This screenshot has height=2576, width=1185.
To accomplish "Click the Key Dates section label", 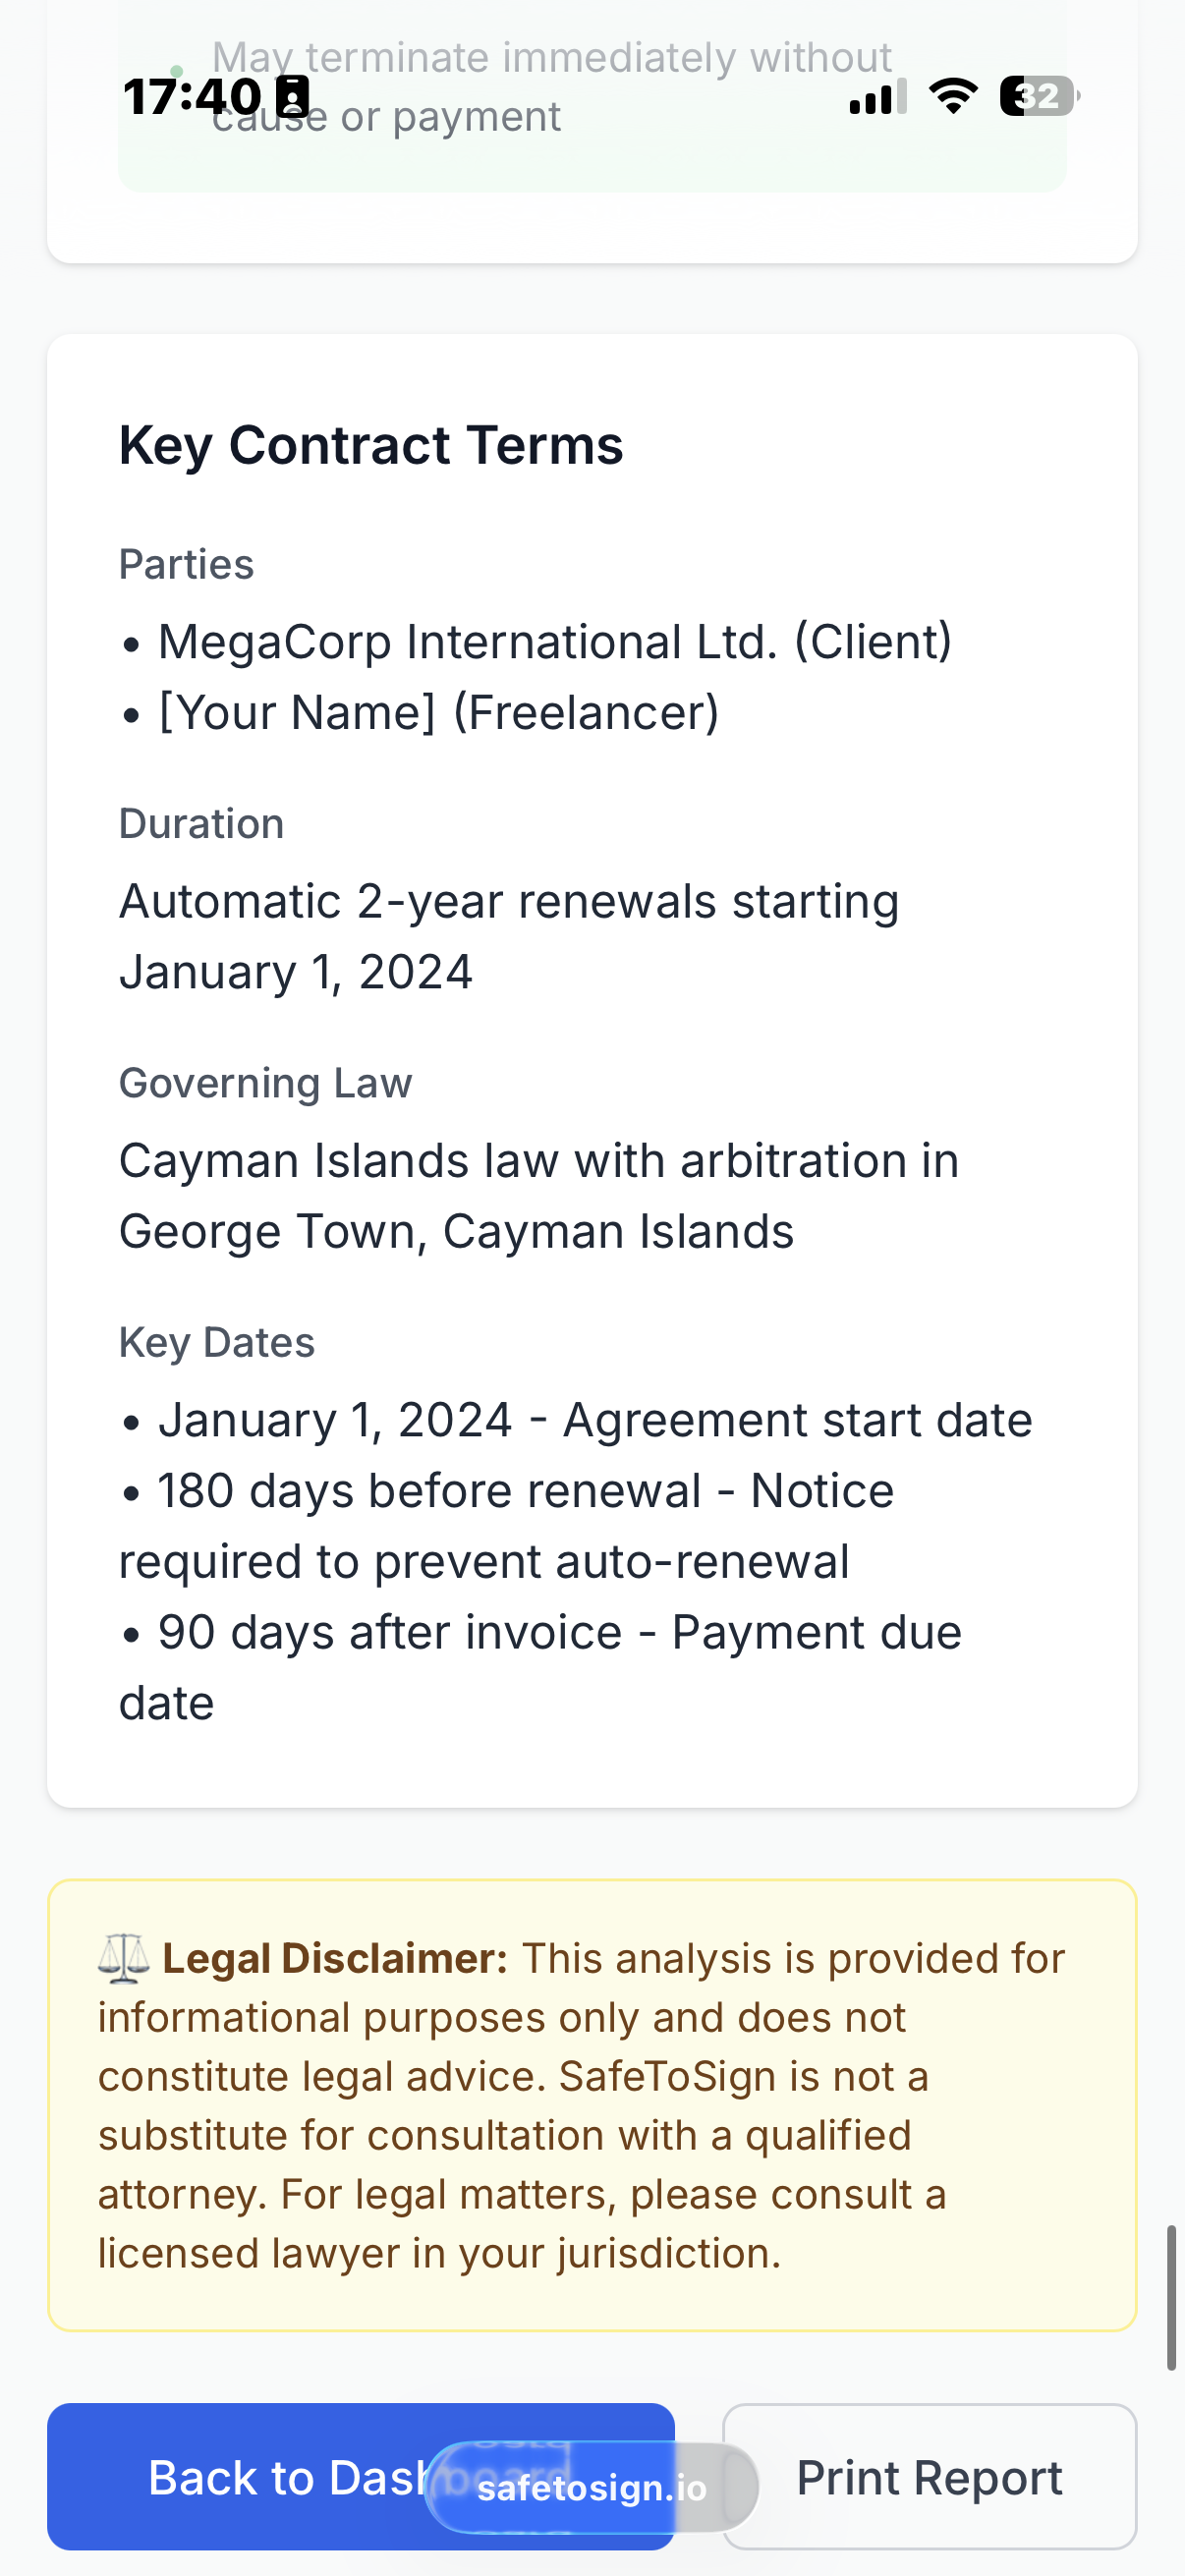I will tap(216, 1342).
